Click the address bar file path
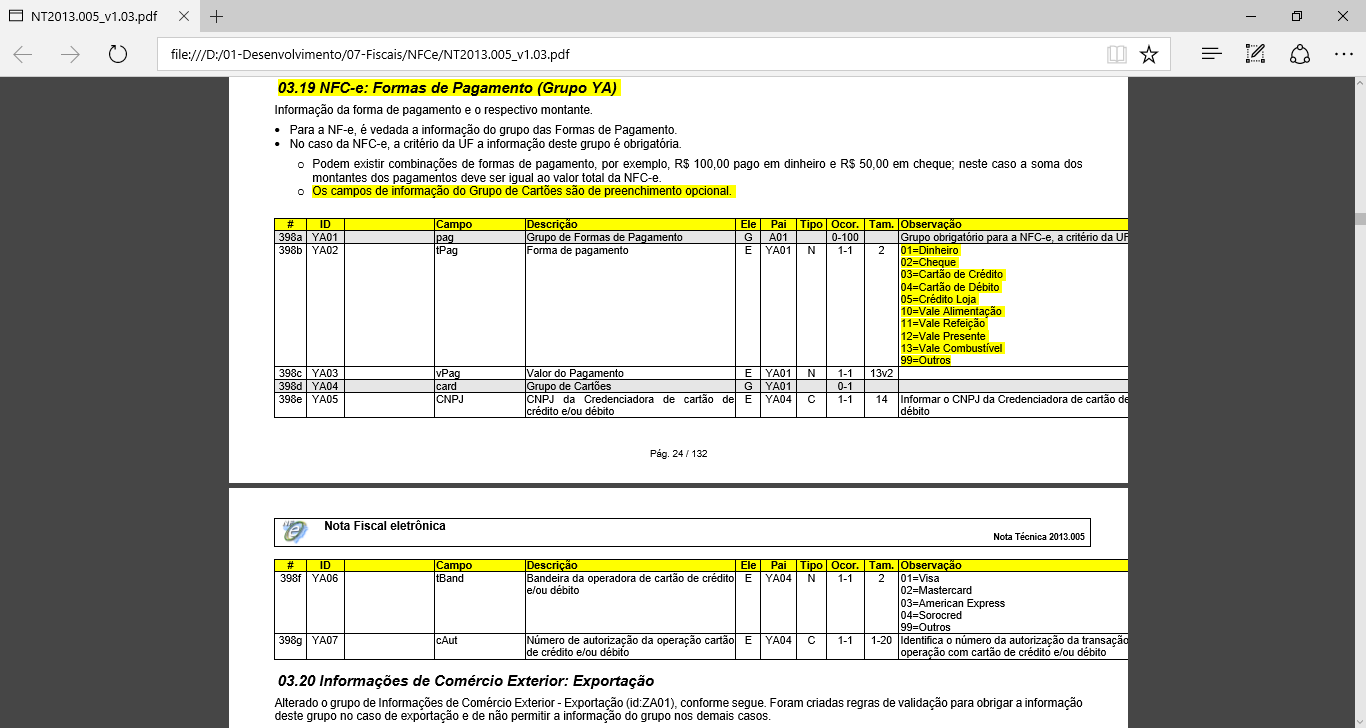 [371, 54]
